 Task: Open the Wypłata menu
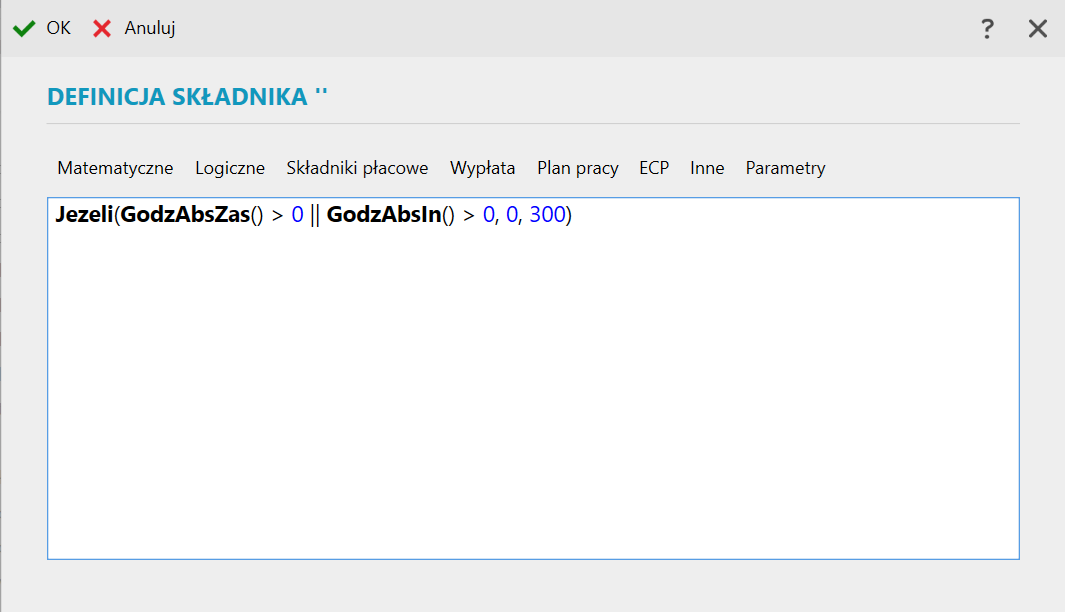pos(482,168)
